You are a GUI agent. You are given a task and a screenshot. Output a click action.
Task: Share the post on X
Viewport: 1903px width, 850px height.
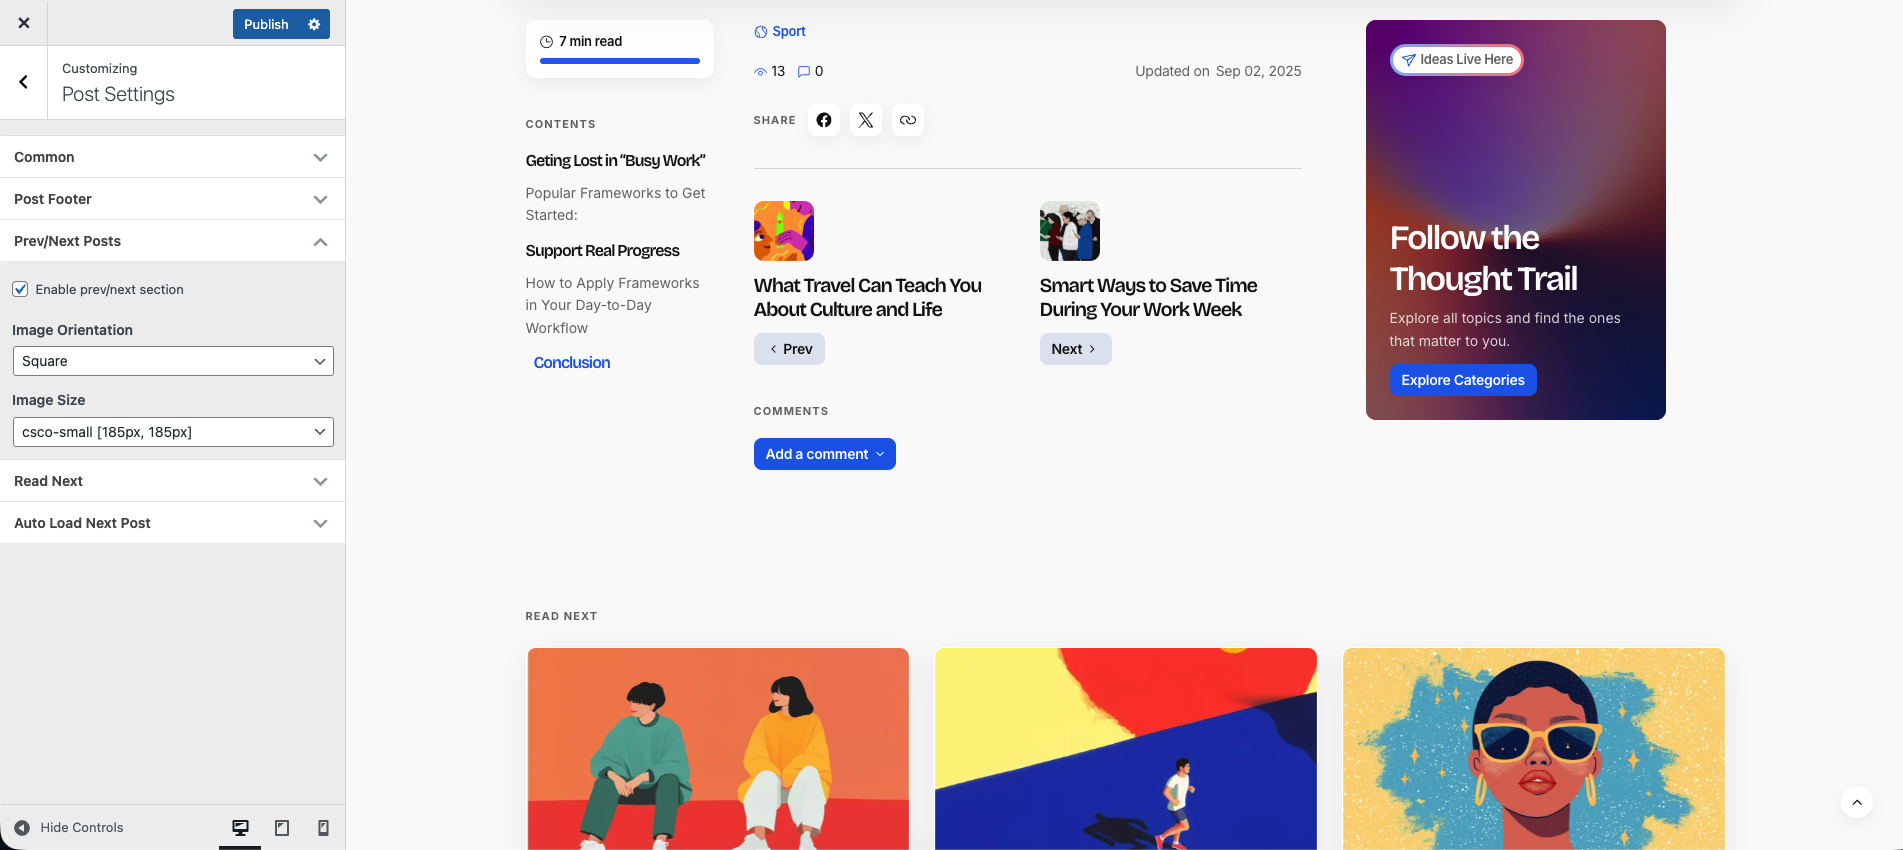[865, 120]
